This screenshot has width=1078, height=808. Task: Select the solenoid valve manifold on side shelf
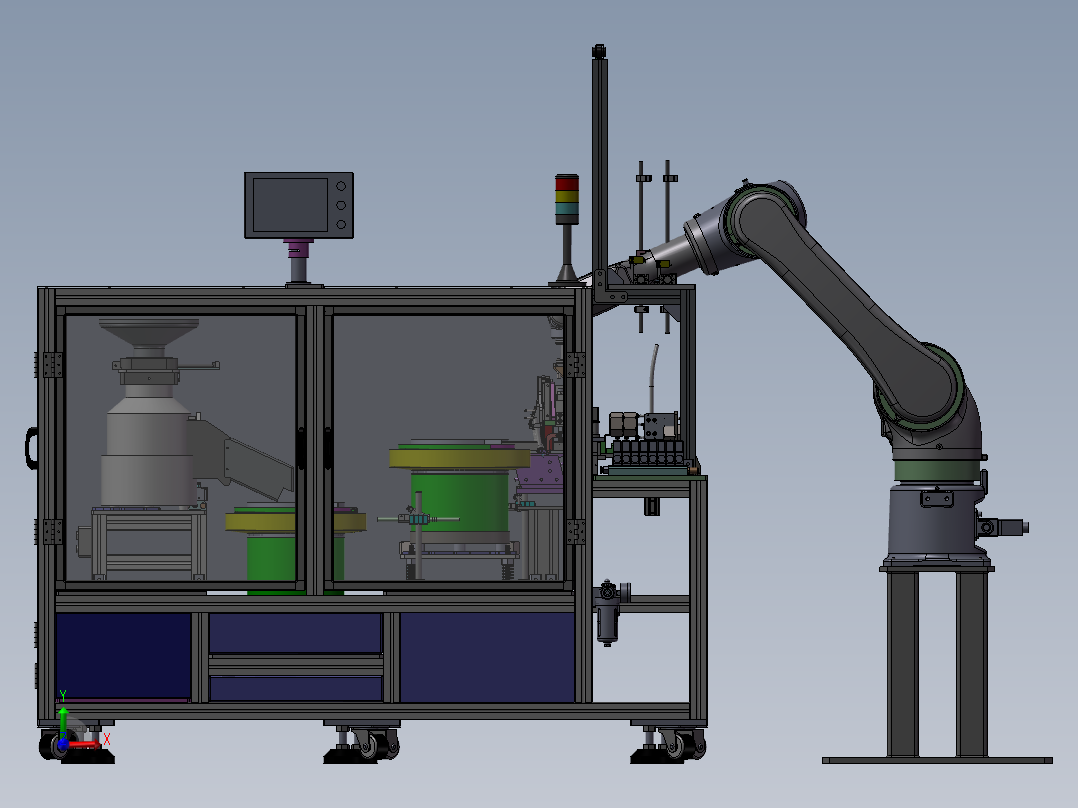click(x=648, y=452)
